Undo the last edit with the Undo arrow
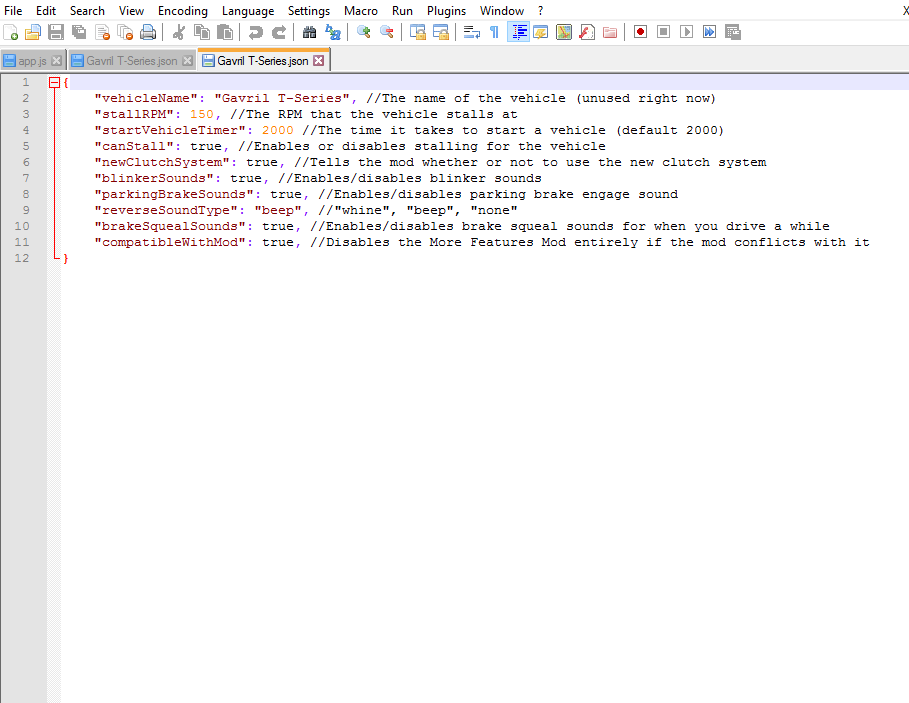Viewport: 909px width, 703px height. (x=255, y=32)
